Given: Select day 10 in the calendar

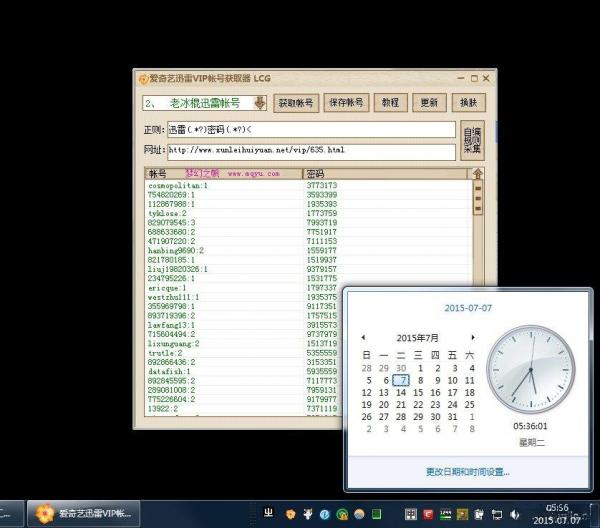Looking at the screenshot, I should click(453, 380).
